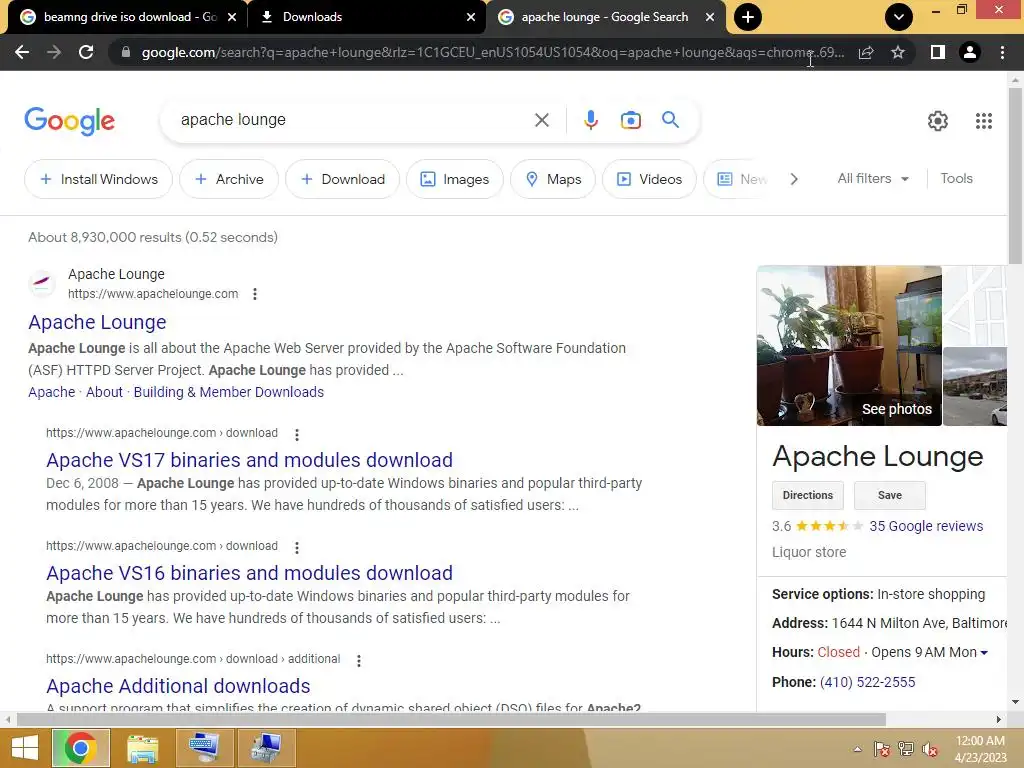
Task: Open the Google apps grid icon
Action: click(x=984, y=121)
